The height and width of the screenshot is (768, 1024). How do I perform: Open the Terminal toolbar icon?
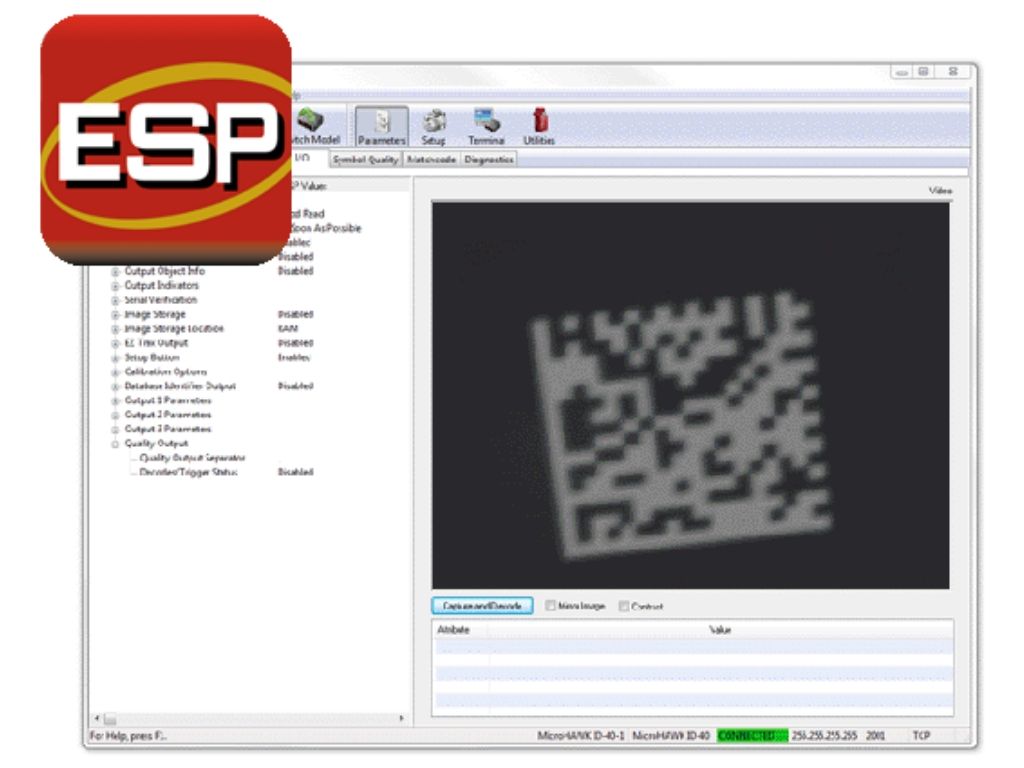click(486, 127)
